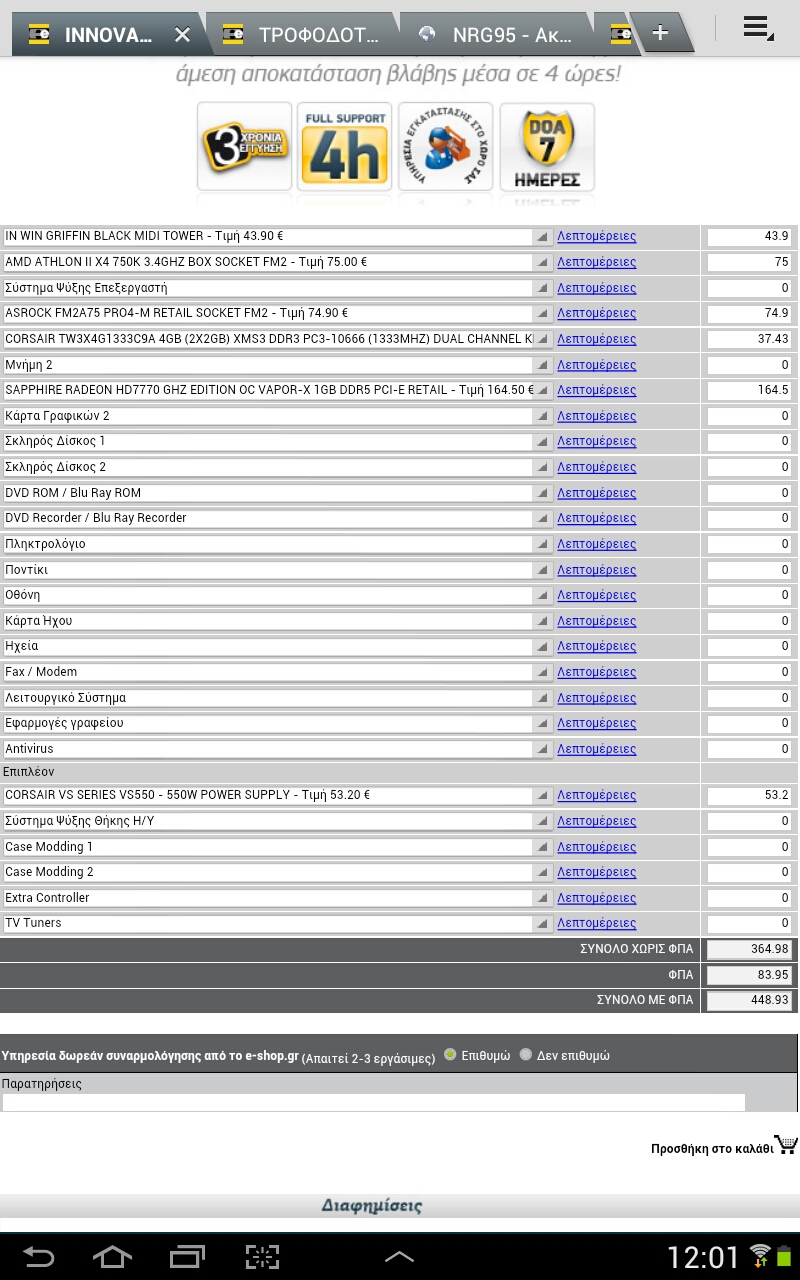
Task: Select the Επιθυμώ radio button
Action: (450, 1054)
